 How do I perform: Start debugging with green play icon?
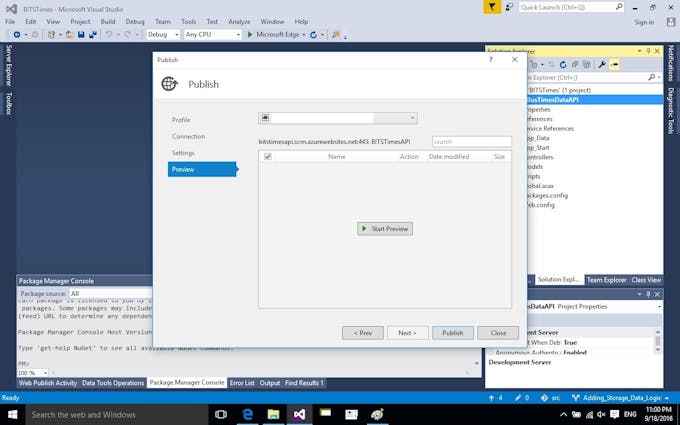point(250,34)
